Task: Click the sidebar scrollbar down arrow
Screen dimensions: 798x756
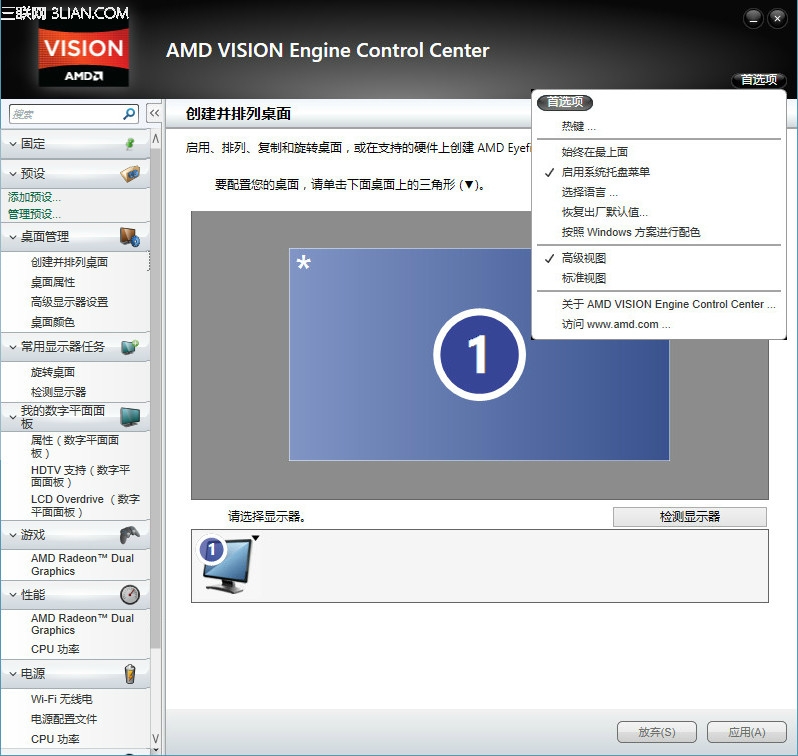Action: (156, 738)
